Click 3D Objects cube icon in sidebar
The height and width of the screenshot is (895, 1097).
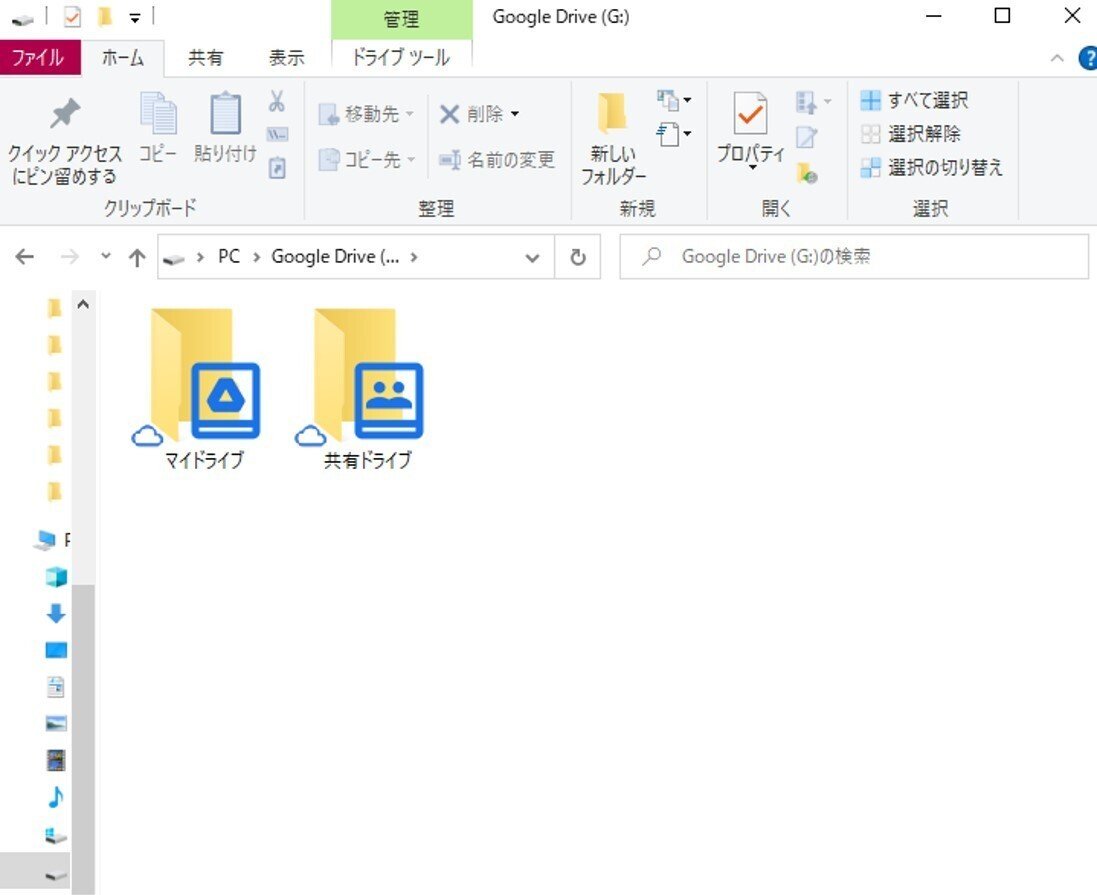(56, 577)
